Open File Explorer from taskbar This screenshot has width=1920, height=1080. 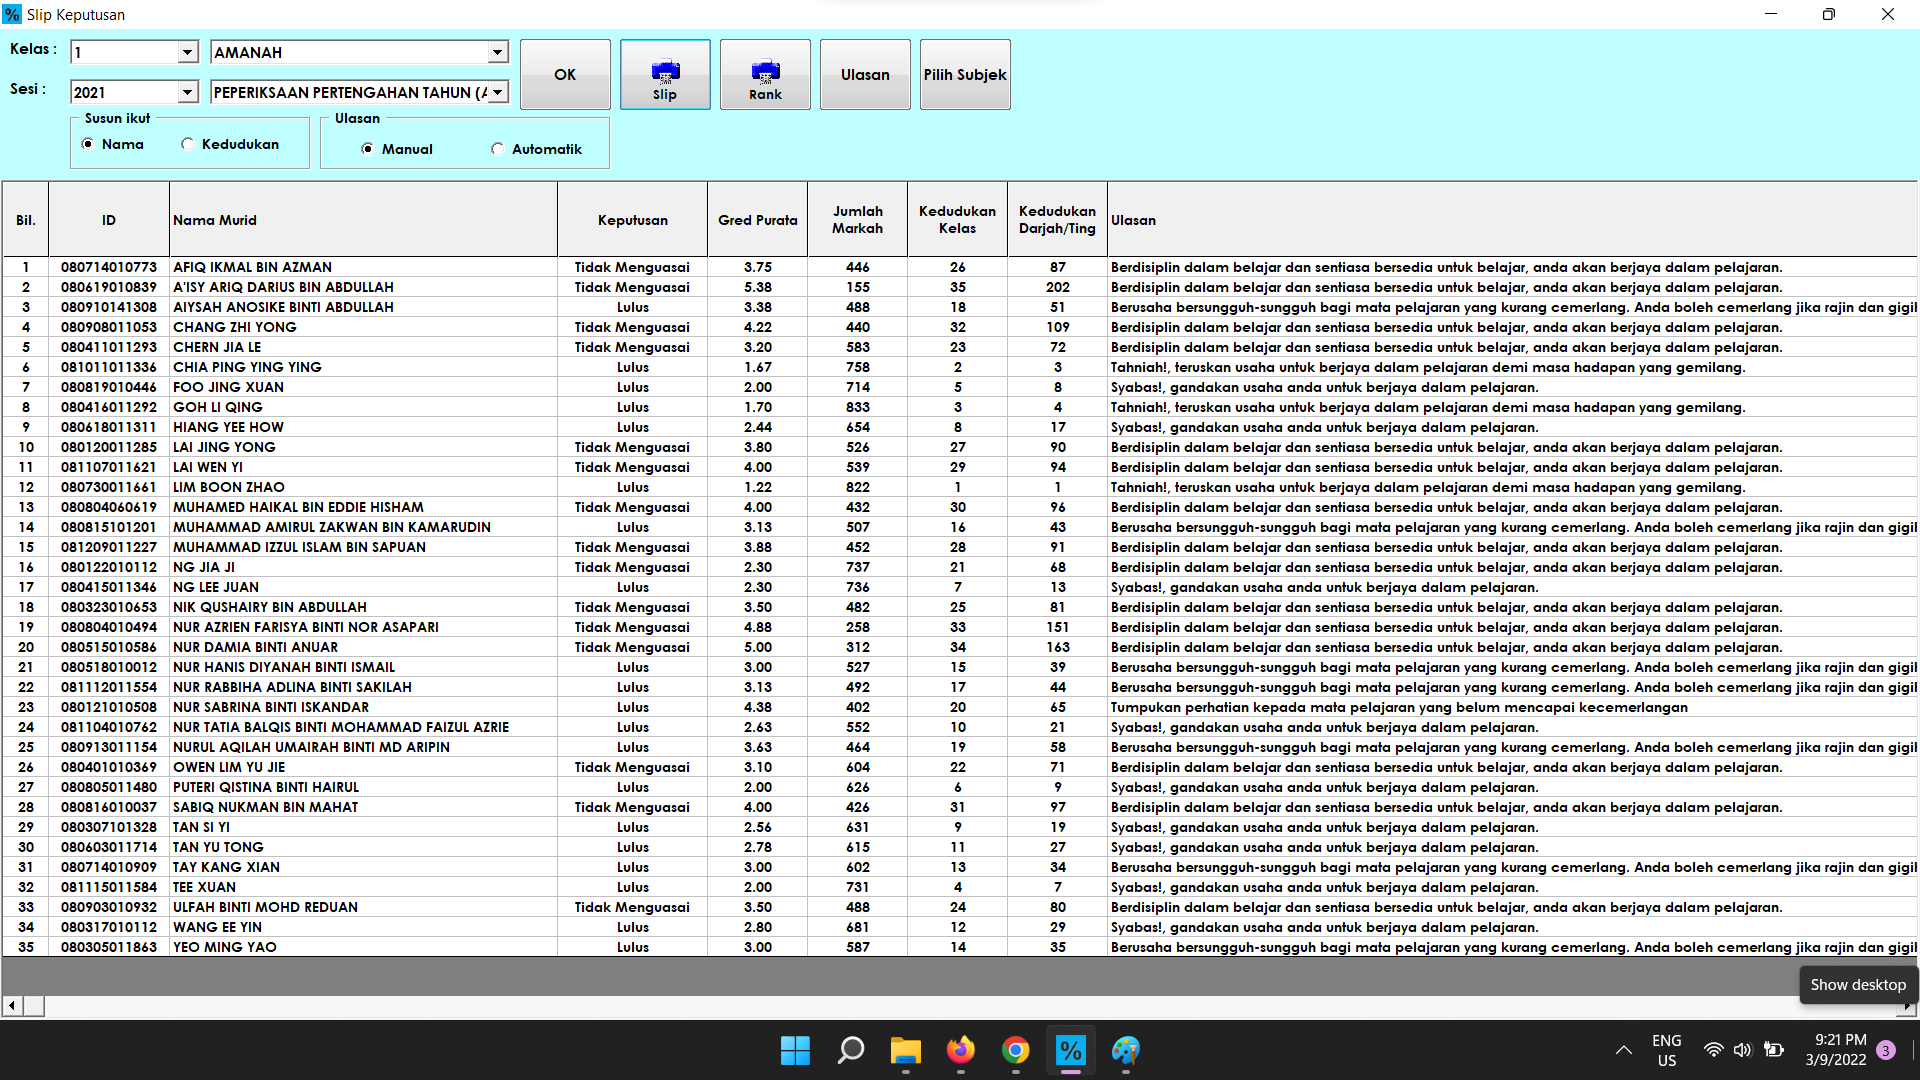[x=905, y=1051]
